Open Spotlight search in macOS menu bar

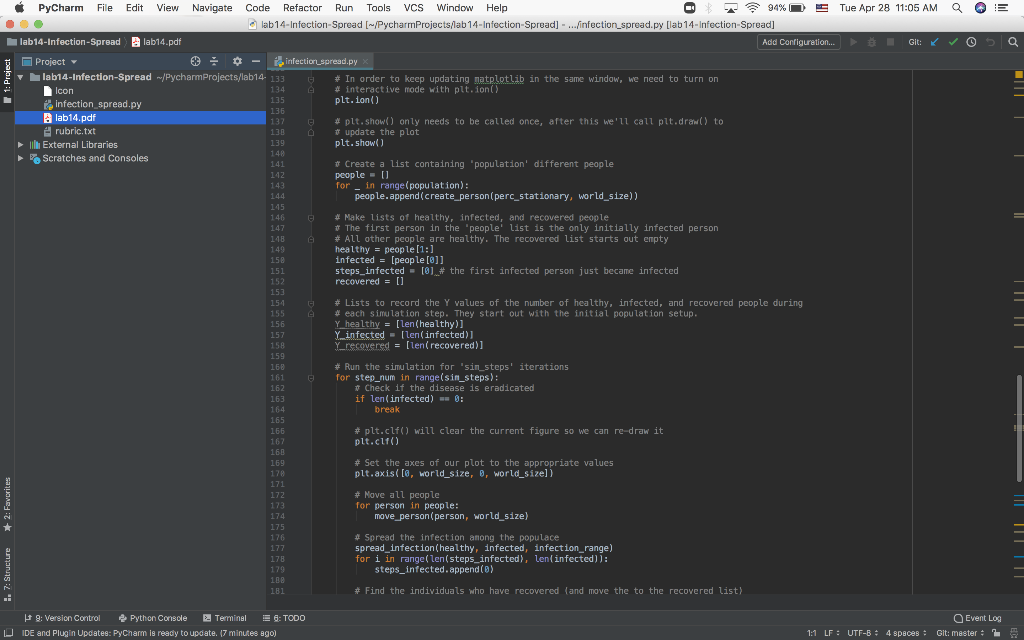click(x=957, y=8)
